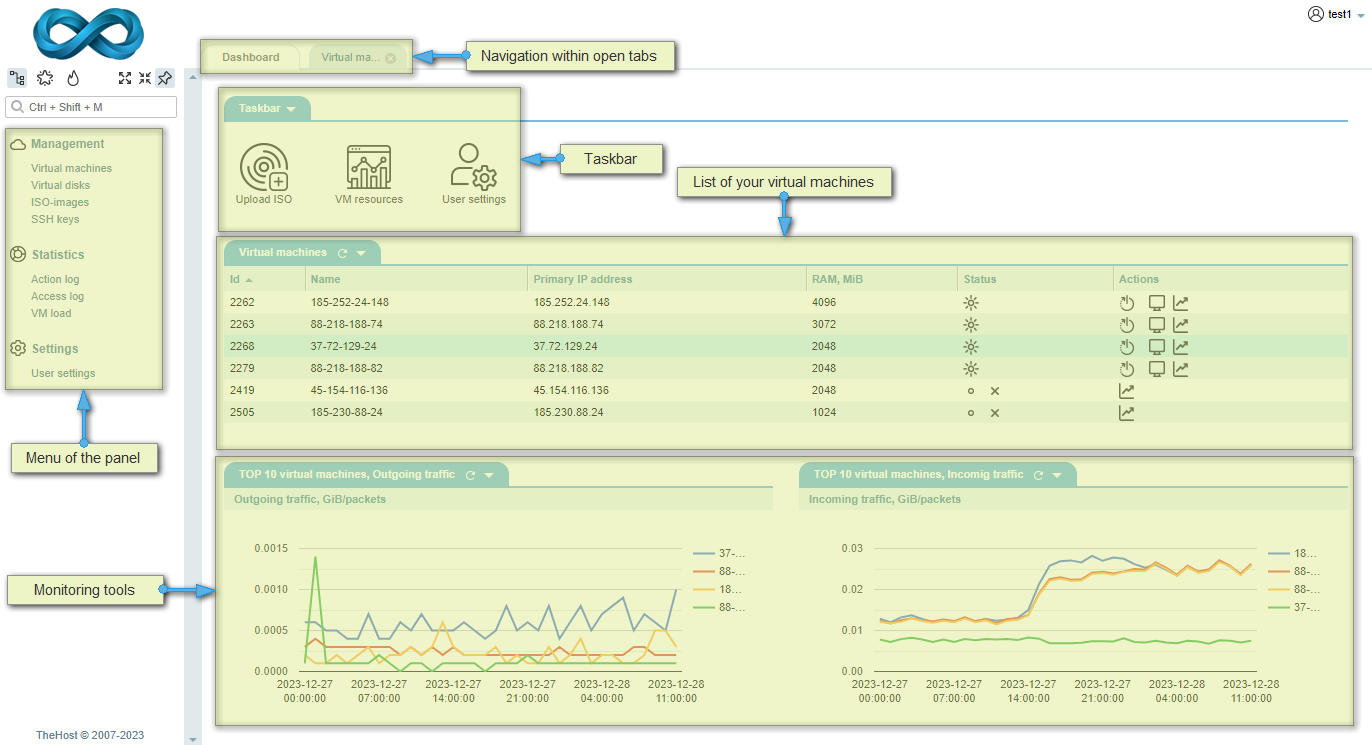This screenshot has width=1372, height=745.
Task: Sort by Primary IP address column header
Action: click(x=583, y=279)
